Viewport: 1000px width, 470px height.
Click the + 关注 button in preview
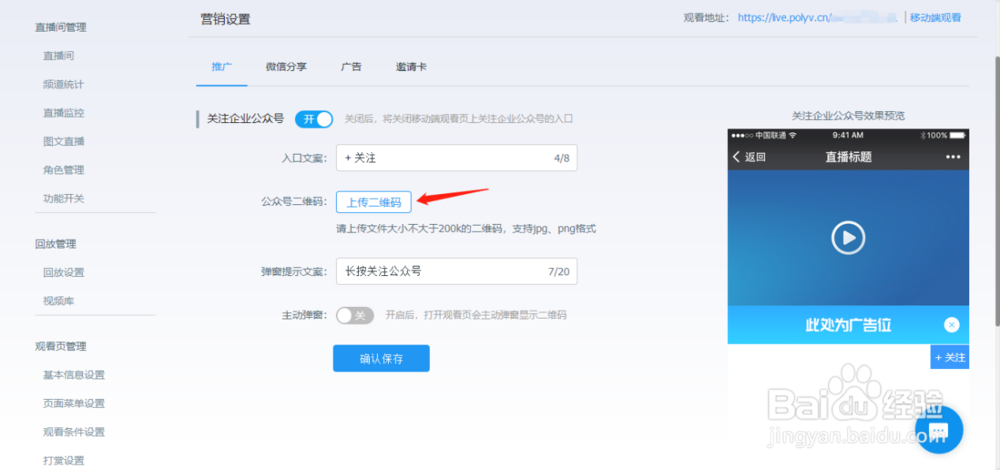(x=950, y=357)
